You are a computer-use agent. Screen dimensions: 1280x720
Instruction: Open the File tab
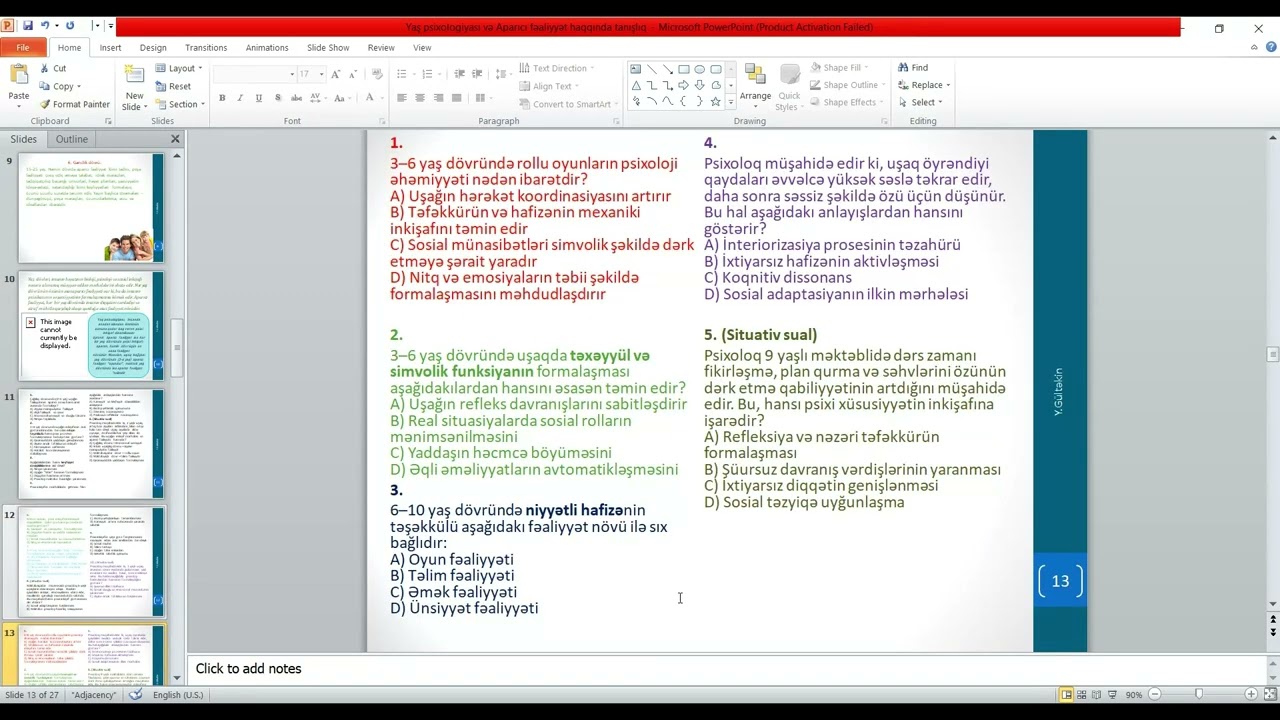click(x=22, y=47)
